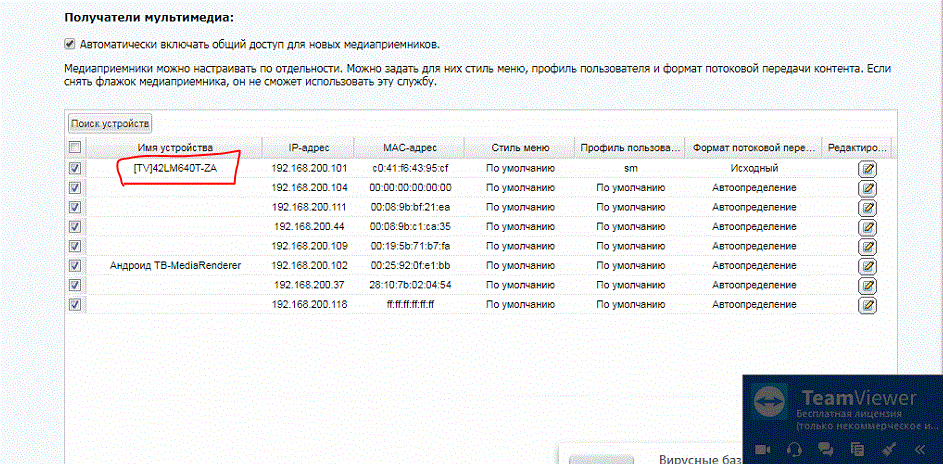Toggle select-all checkbox in table header

click(x=75, y=147)
